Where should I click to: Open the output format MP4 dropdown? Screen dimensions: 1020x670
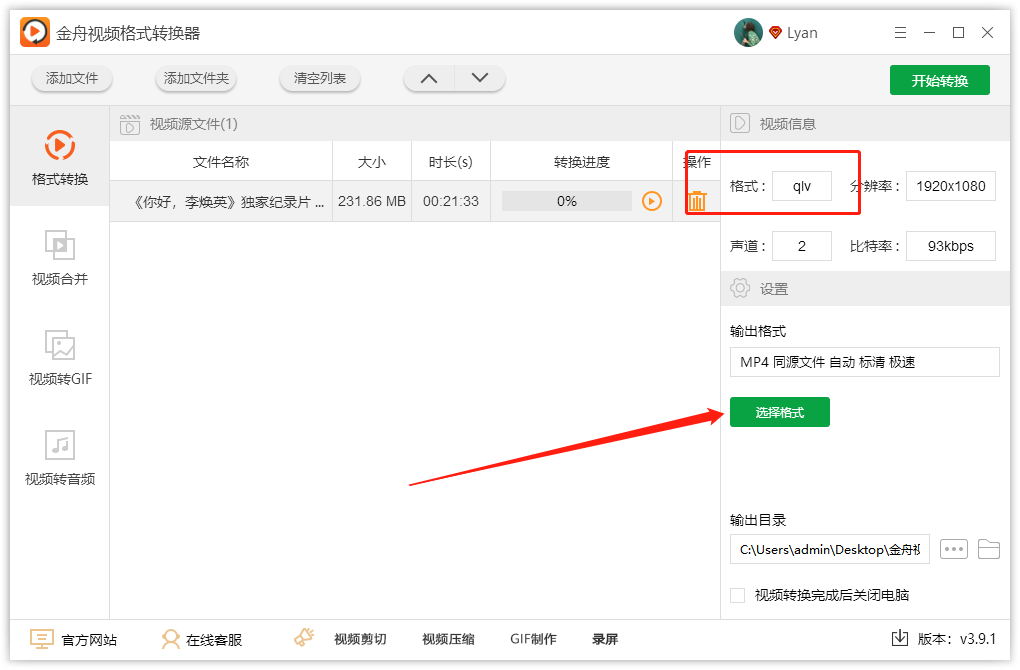[x=864, y=362]
